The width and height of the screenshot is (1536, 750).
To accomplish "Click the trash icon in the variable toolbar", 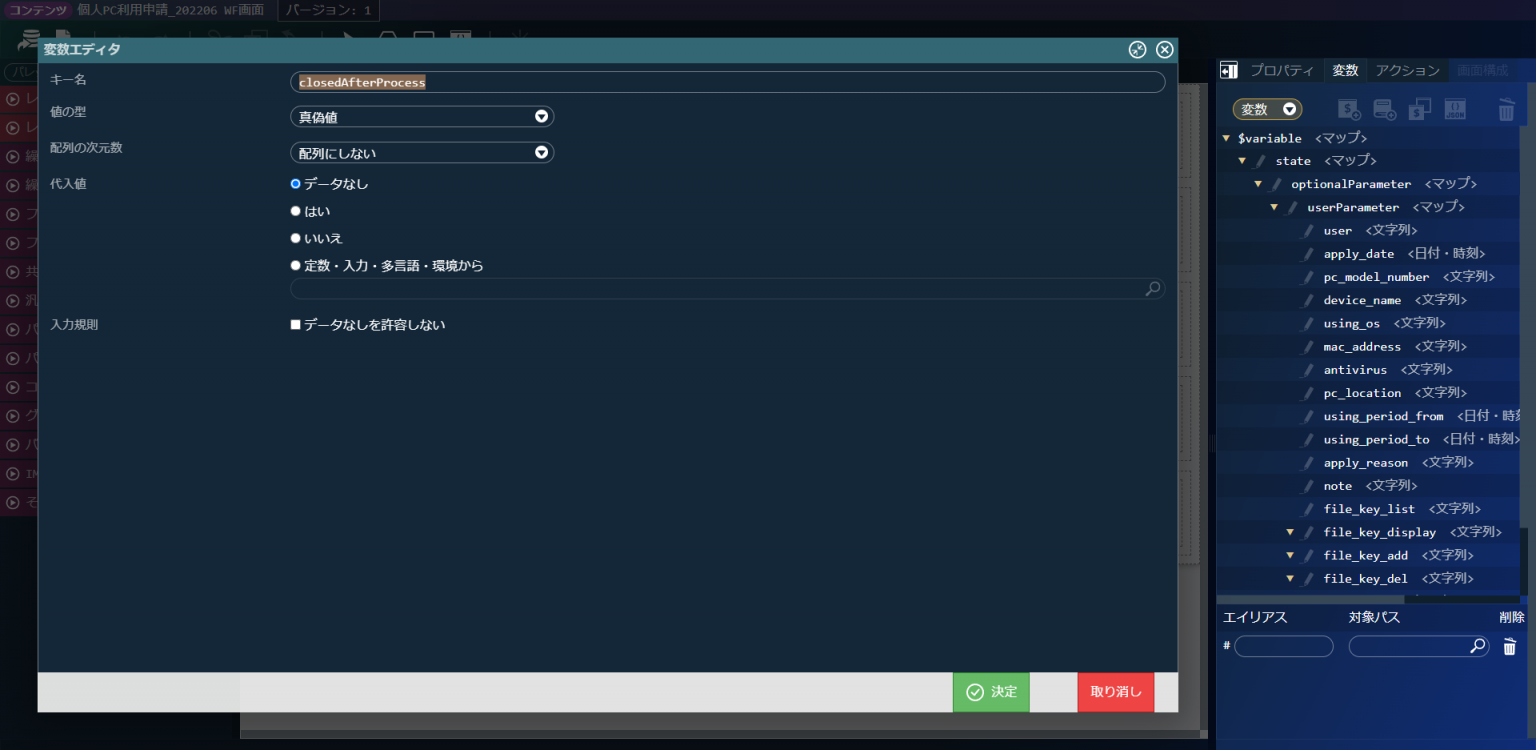I will [1506, 110].
